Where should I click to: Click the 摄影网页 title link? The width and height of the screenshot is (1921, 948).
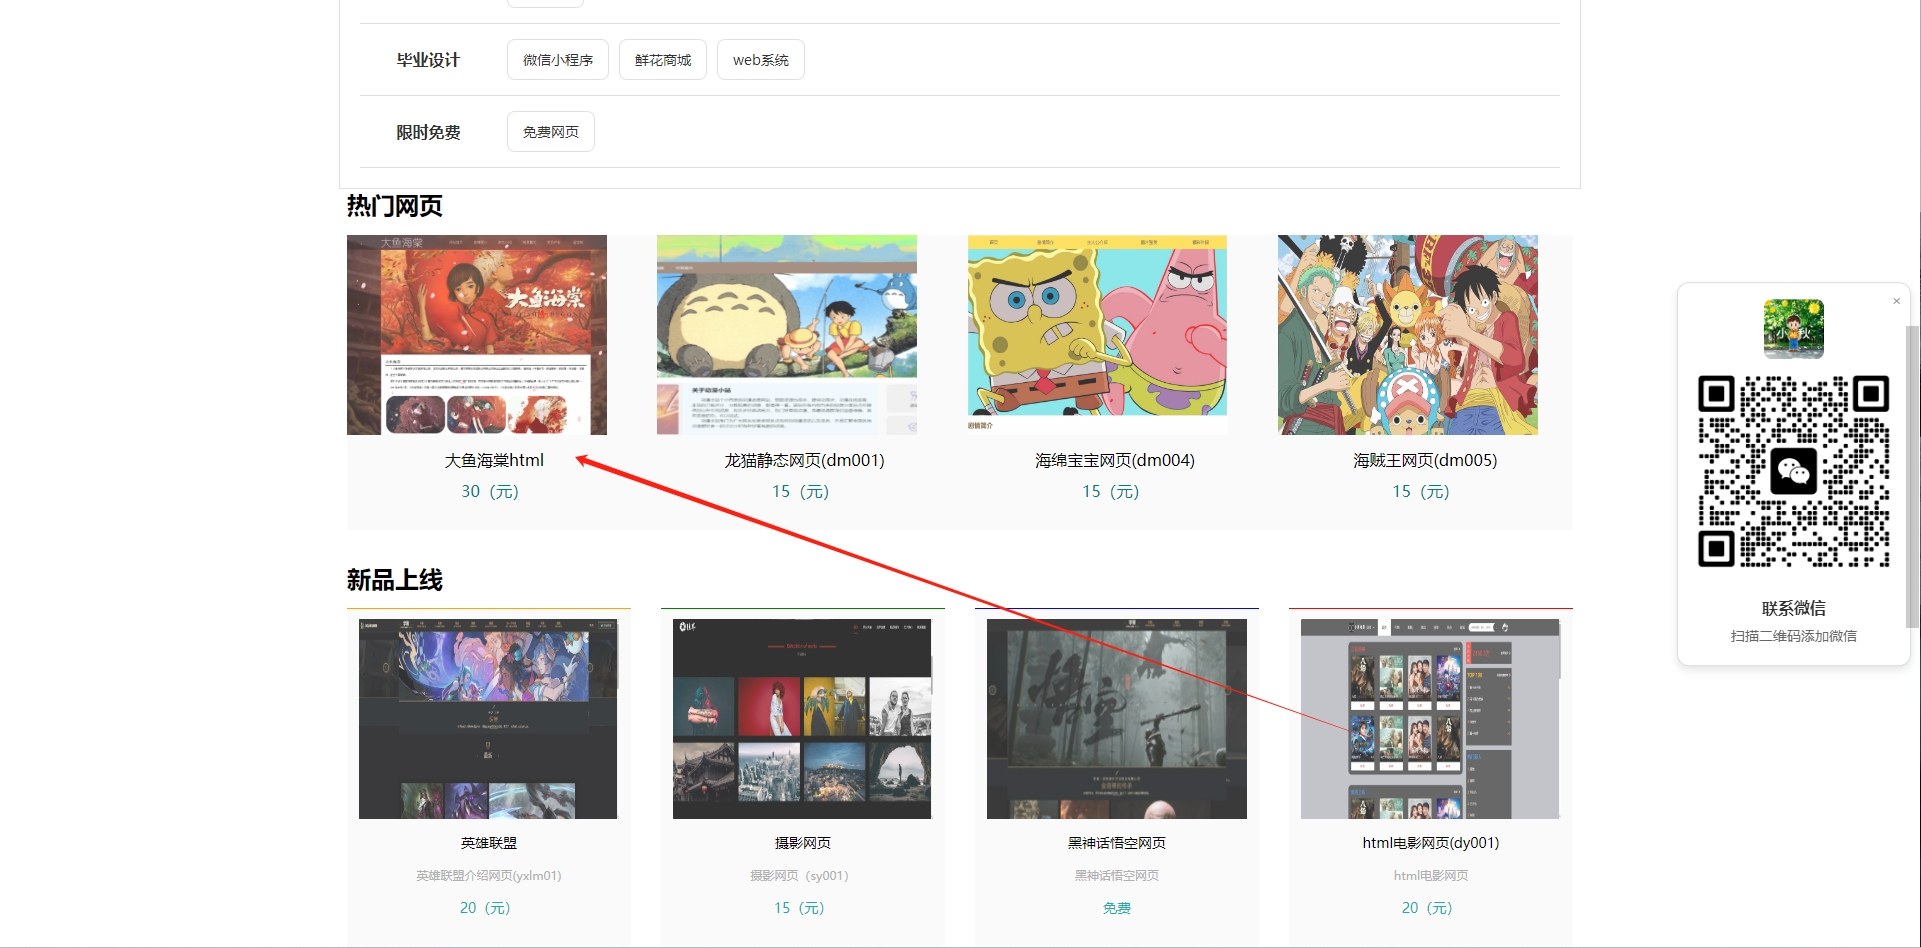click(x=803, y=843)
